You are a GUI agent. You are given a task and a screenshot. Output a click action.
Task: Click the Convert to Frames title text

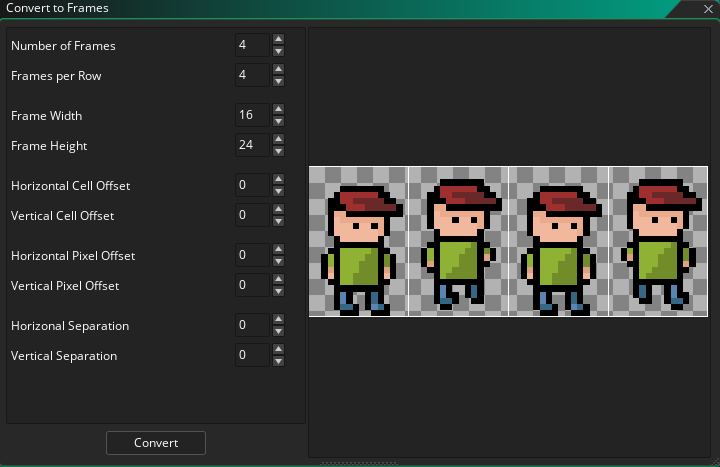pyautogui.click(x=57, y=8)
